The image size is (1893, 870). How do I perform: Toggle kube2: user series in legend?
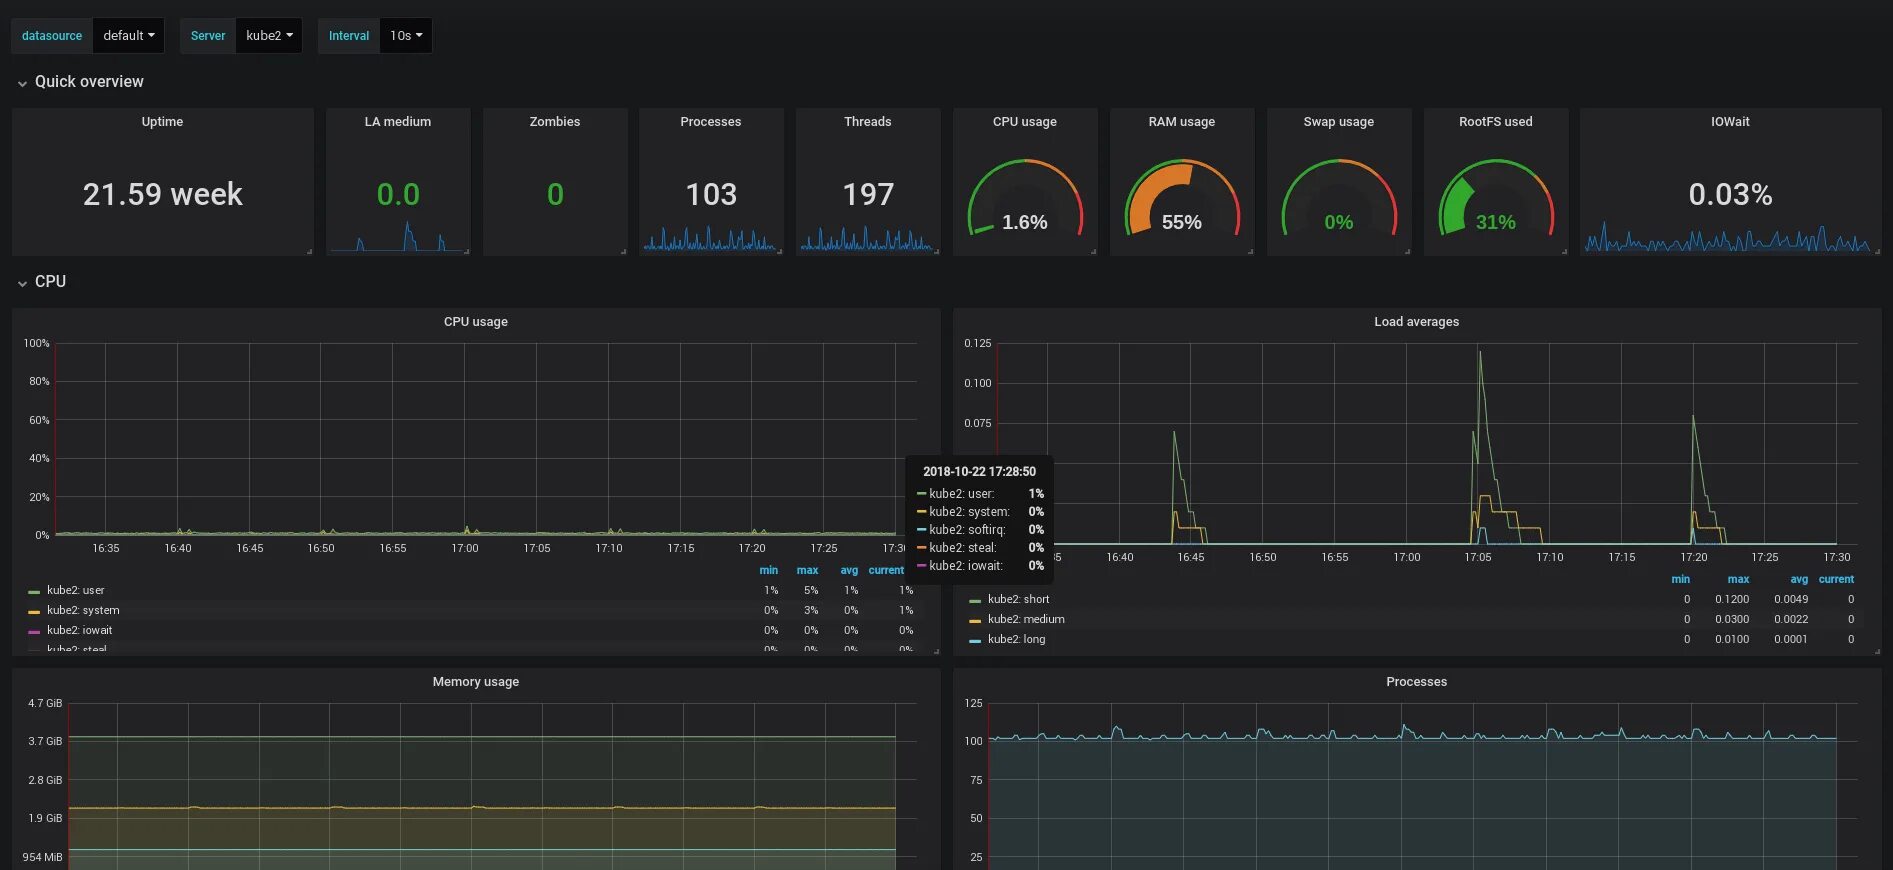[76, 591]
